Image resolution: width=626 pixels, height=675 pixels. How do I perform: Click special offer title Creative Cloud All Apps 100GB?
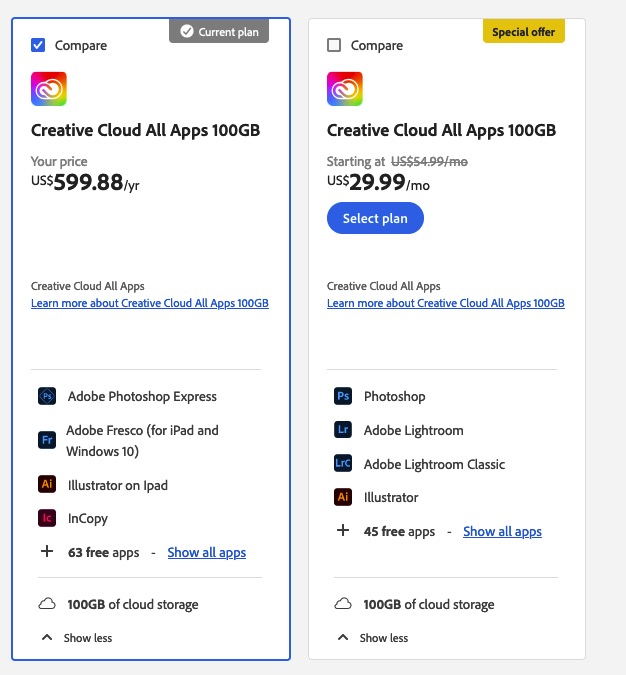pos(441,130)
